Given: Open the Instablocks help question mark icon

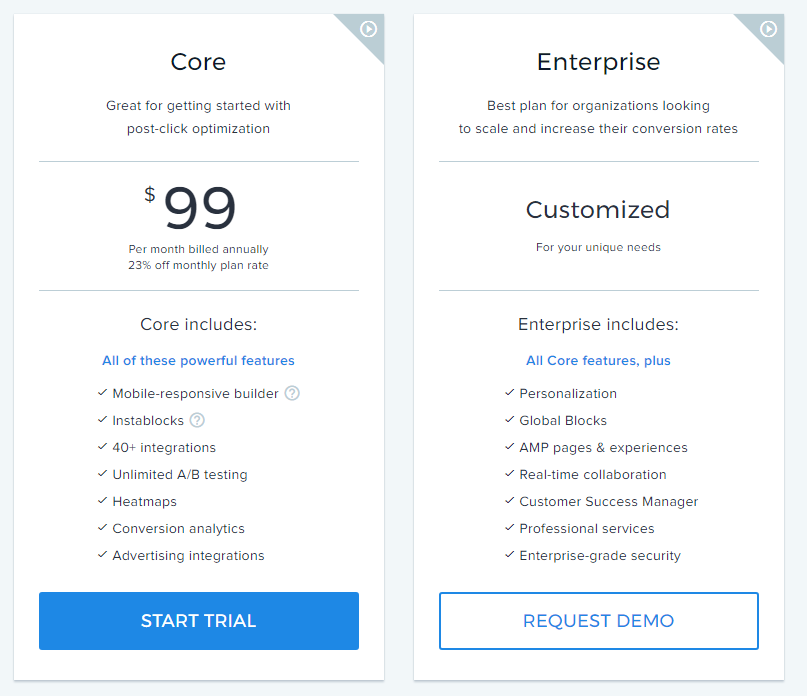Looking at the screenshot, I should coord(197,421).
